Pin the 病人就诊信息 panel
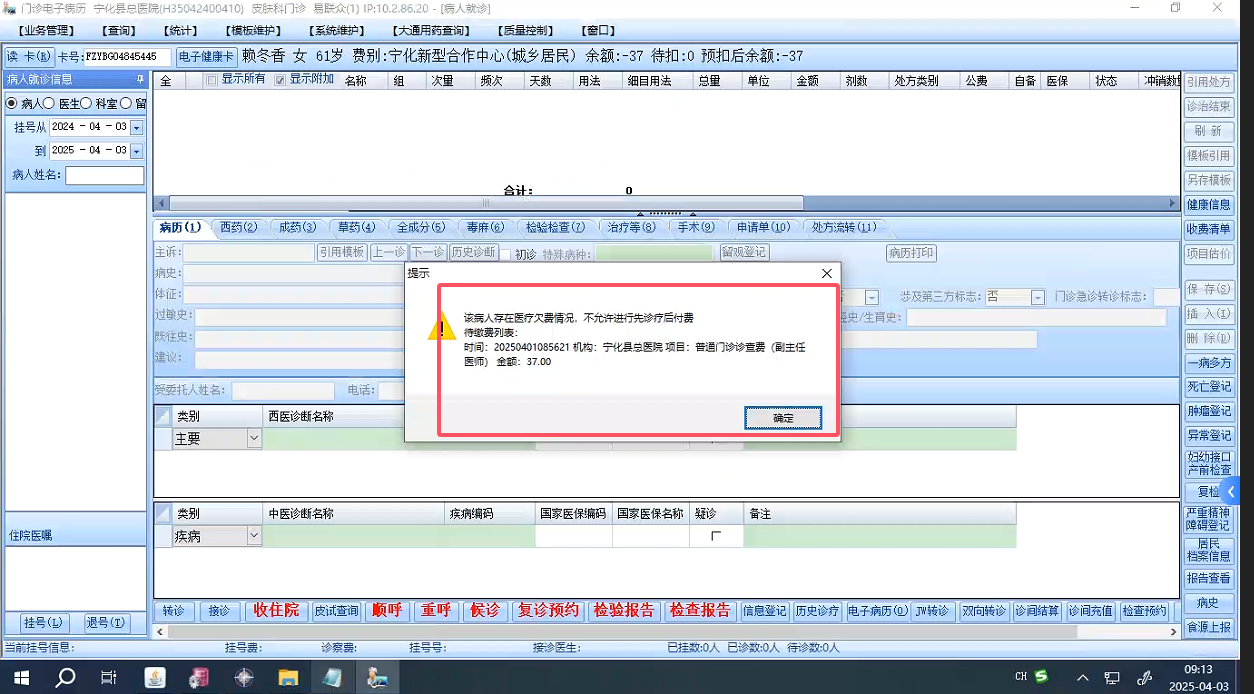Image resolution: width=1254 pixels, height=694 pixels. (140, 79)
